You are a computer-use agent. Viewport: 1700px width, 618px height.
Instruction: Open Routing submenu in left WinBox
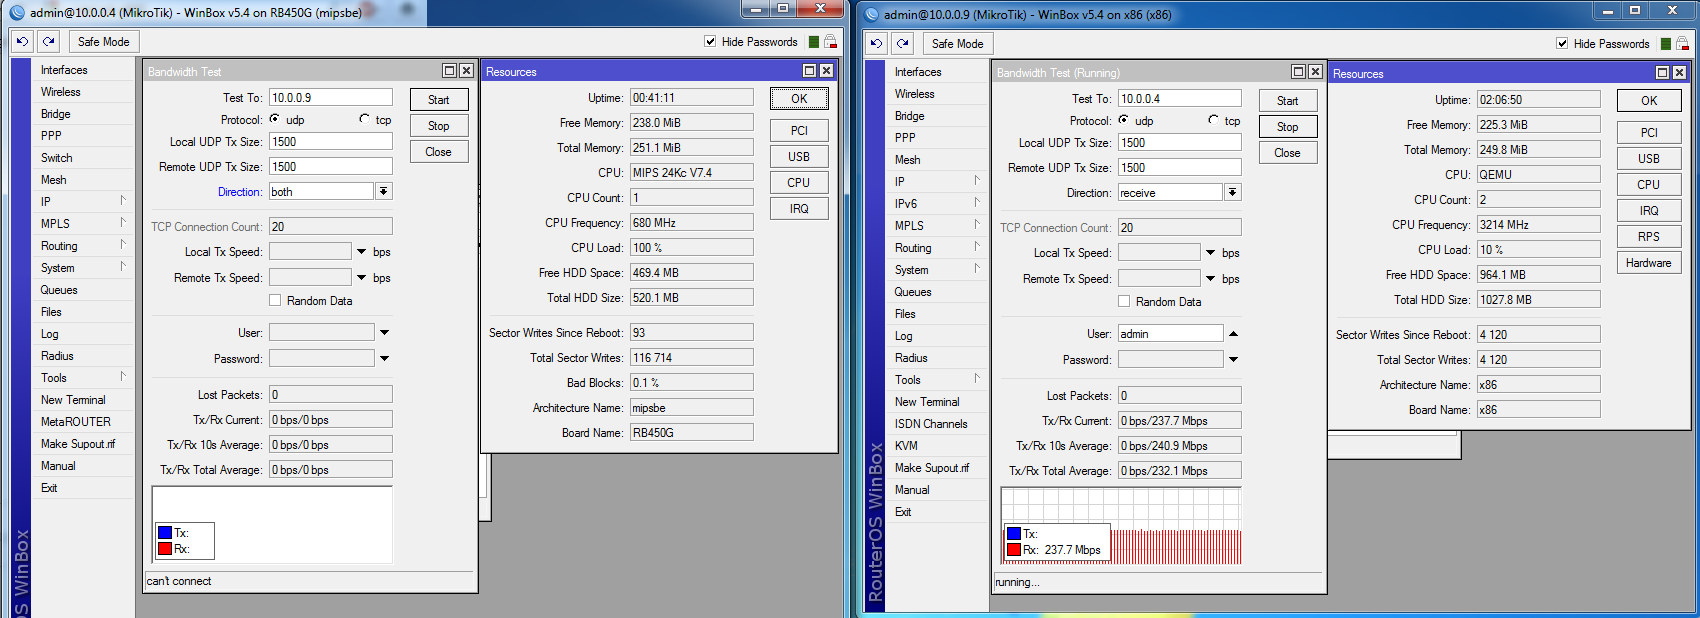pos(84,246)
